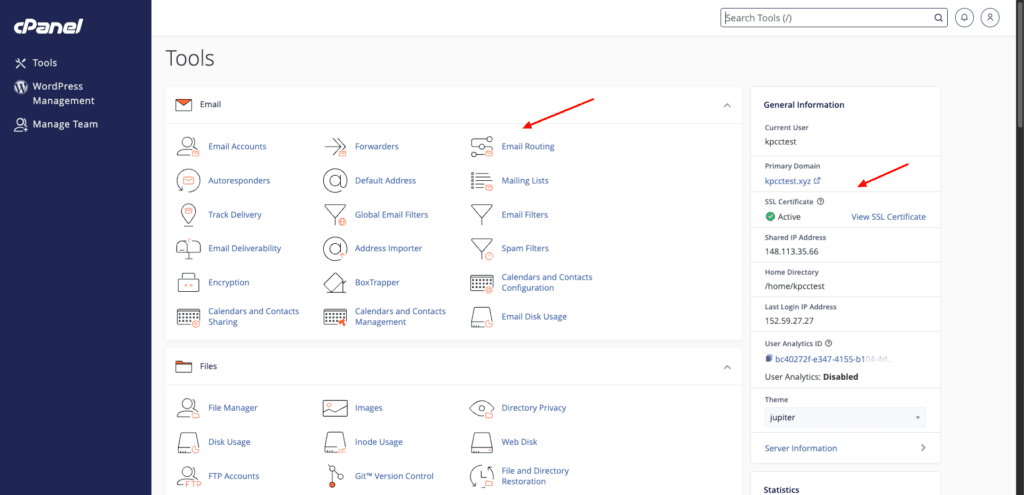Open the BoxTrapper icon
Screen dimensions: 1024x495
(x=335, y=282)
